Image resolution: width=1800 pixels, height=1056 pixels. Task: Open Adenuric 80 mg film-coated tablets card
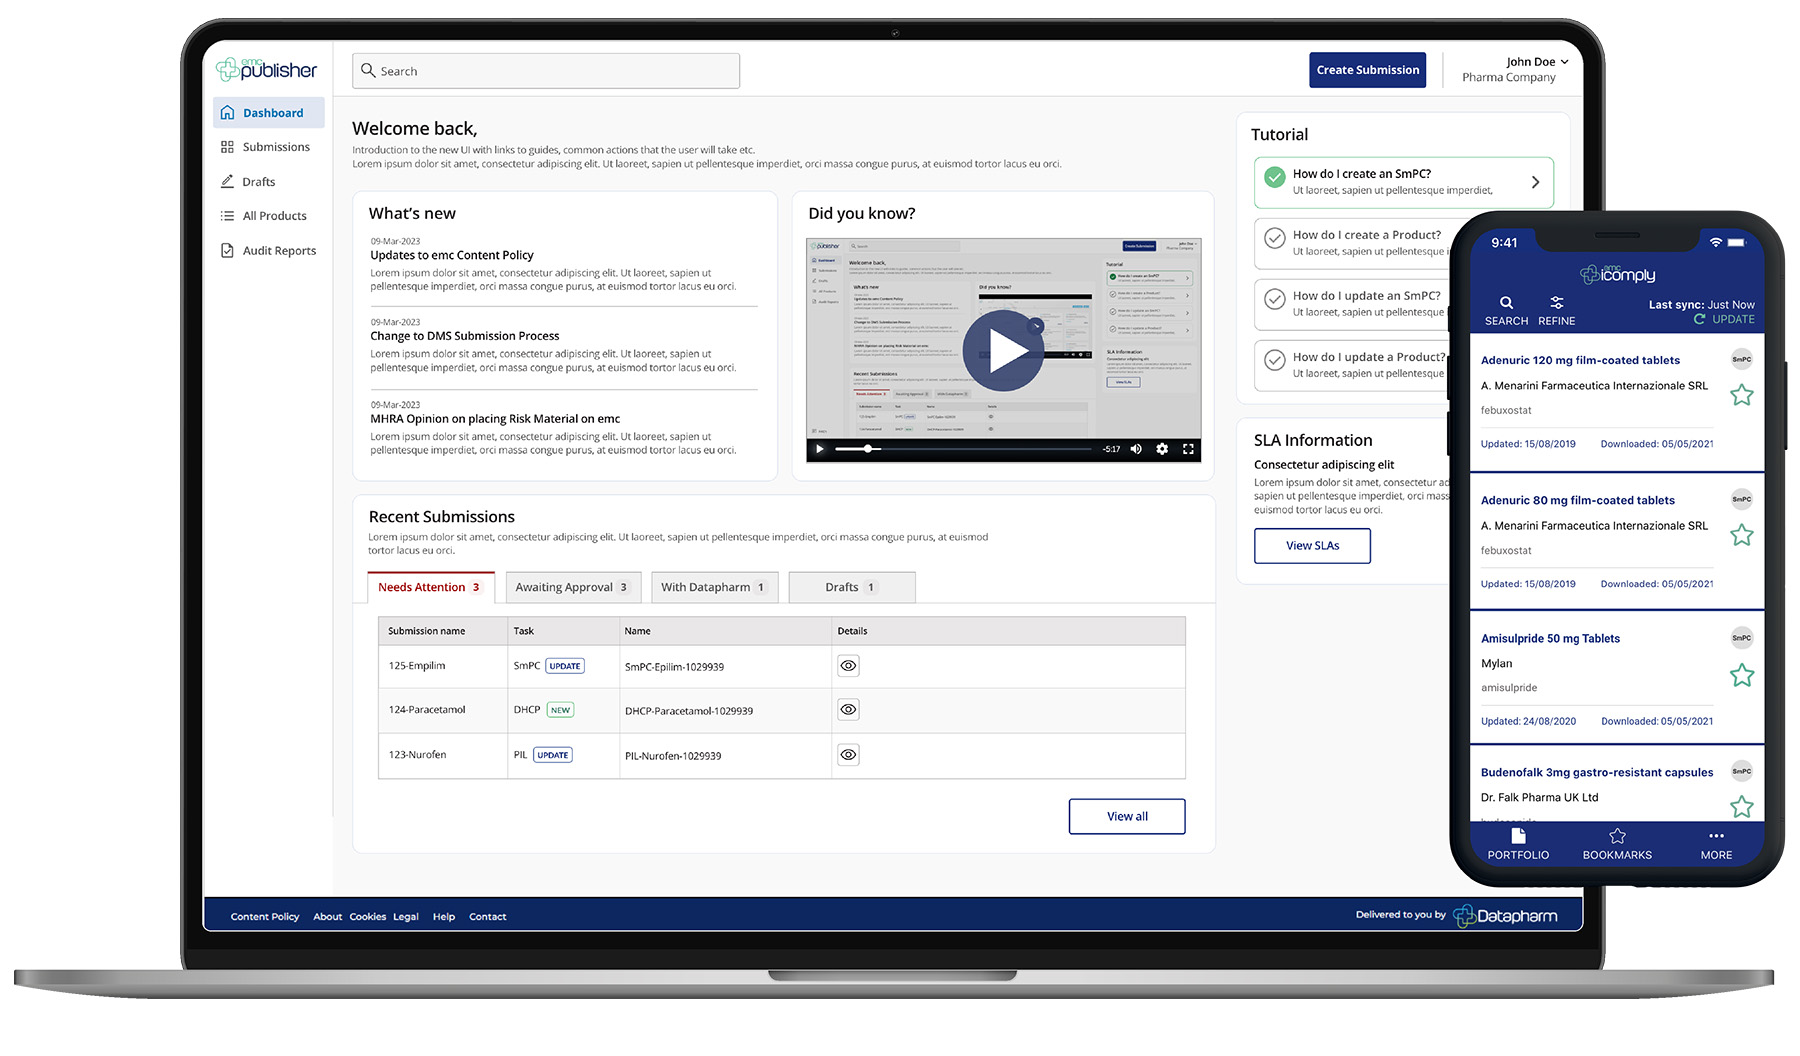[x=1616, y=539]
